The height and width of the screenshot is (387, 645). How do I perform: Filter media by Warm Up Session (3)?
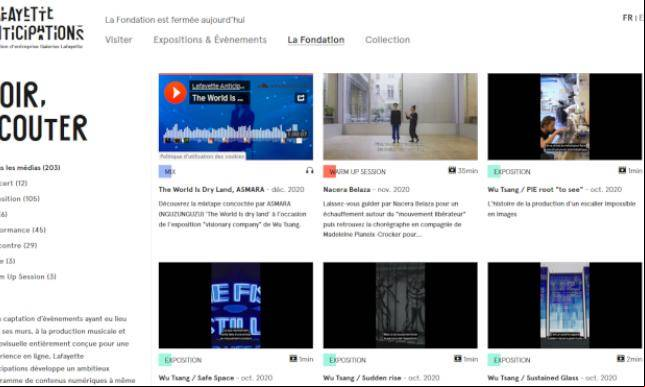click(x=28, y=277)
